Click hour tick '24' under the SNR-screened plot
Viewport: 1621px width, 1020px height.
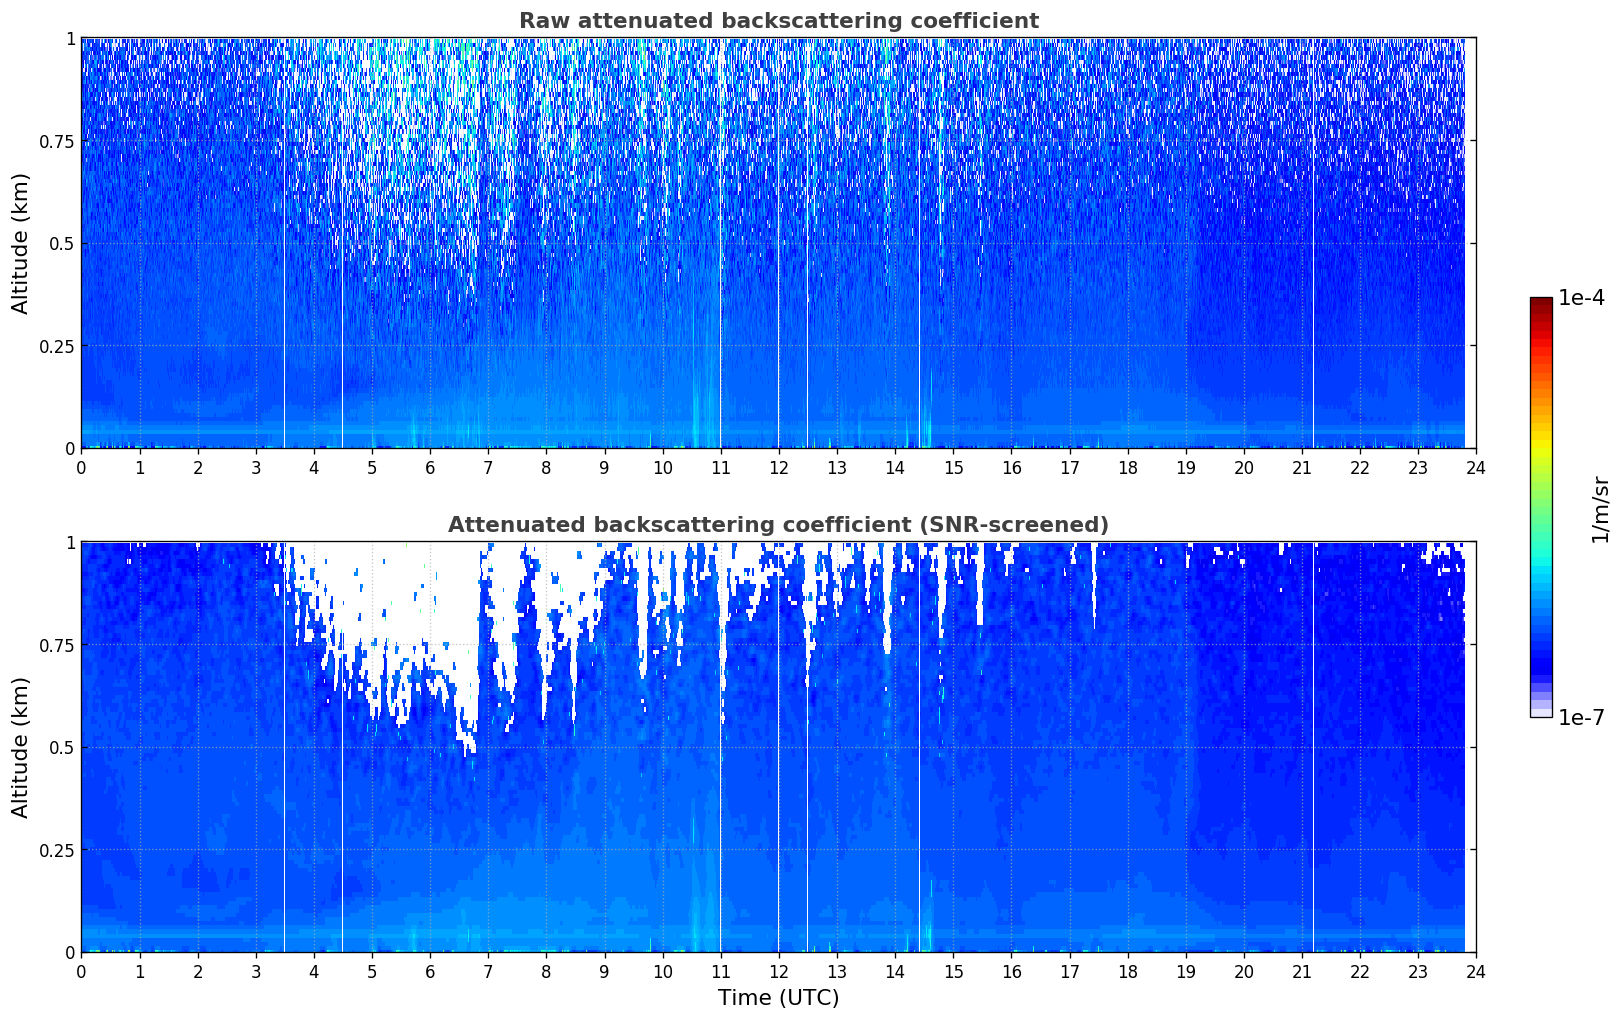point(1476,971)
